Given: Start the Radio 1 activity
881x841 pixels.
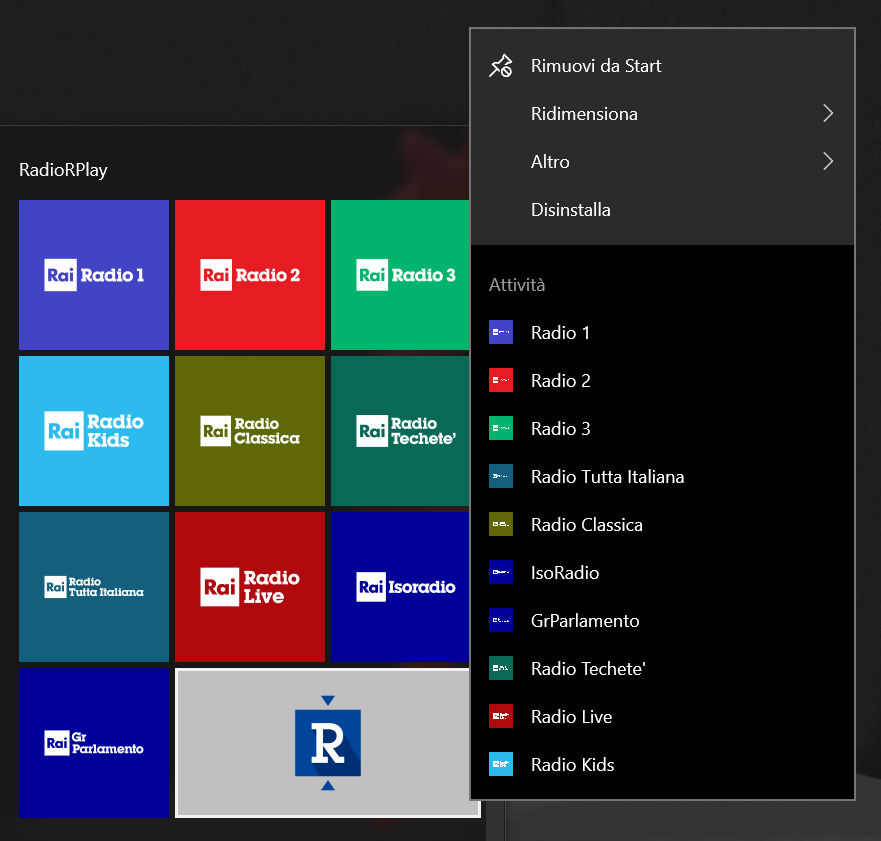Looking at the screenshot, I should pyautogui.click(x=662, y=333).
